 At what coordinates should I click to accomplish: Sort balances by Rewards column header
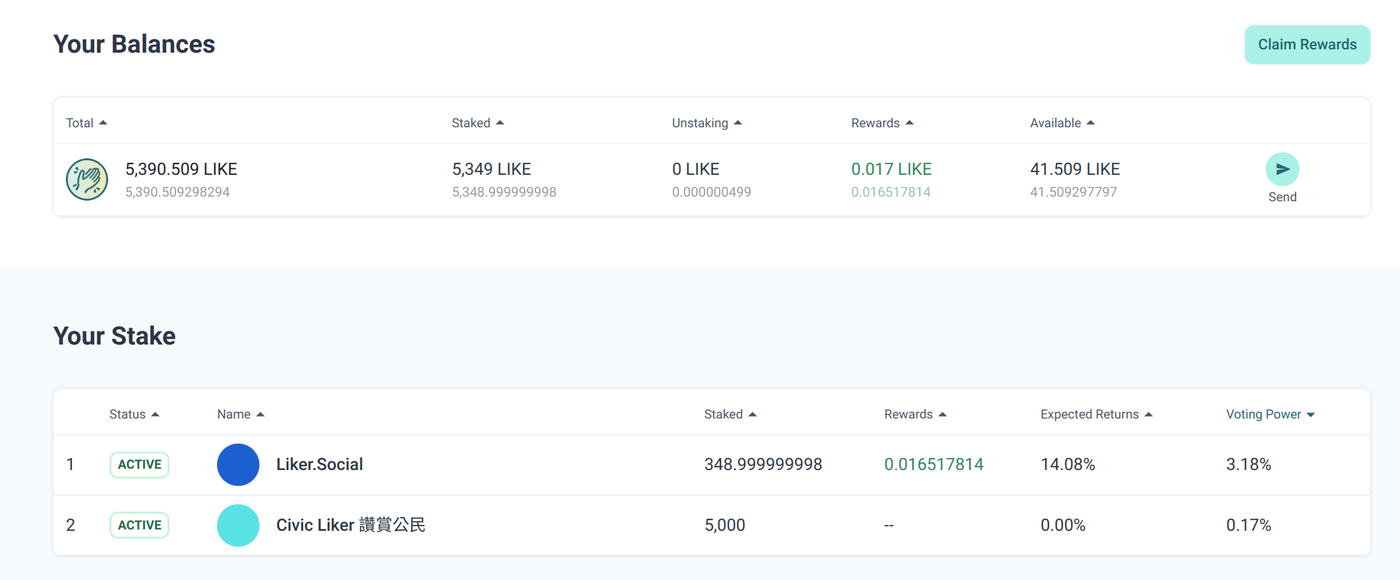click(882, 123)
